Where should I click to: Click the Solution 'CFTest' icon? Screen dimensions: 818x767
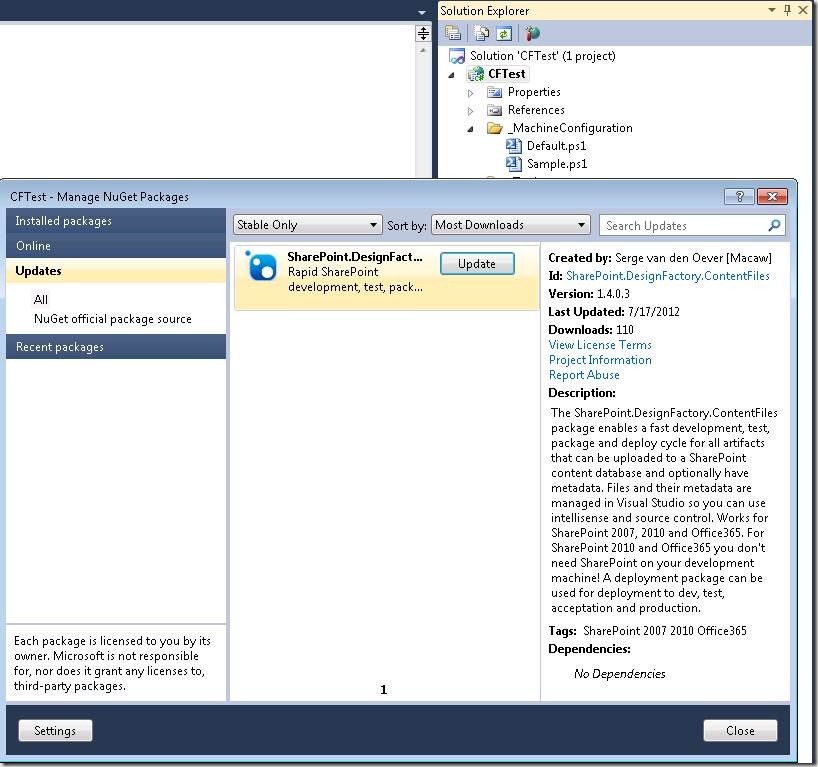(457, 56)
